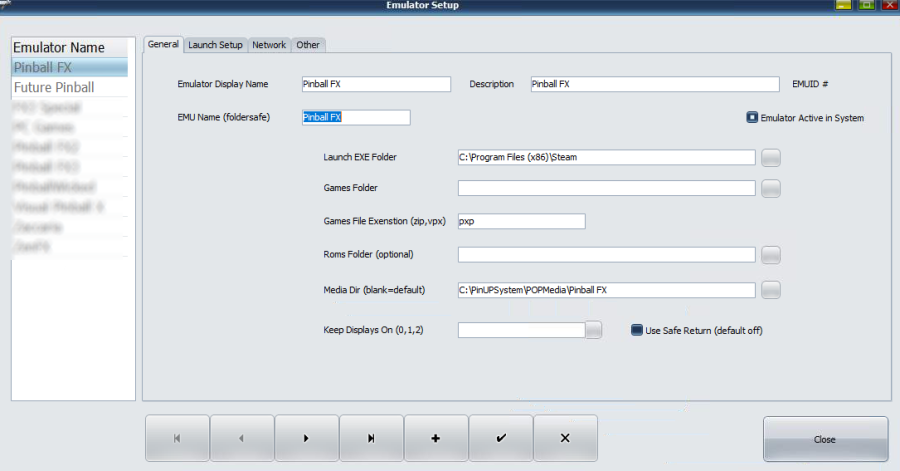Browse for Roms Folder path
This screenshot has height=471, width=900.
coord(771,255)
